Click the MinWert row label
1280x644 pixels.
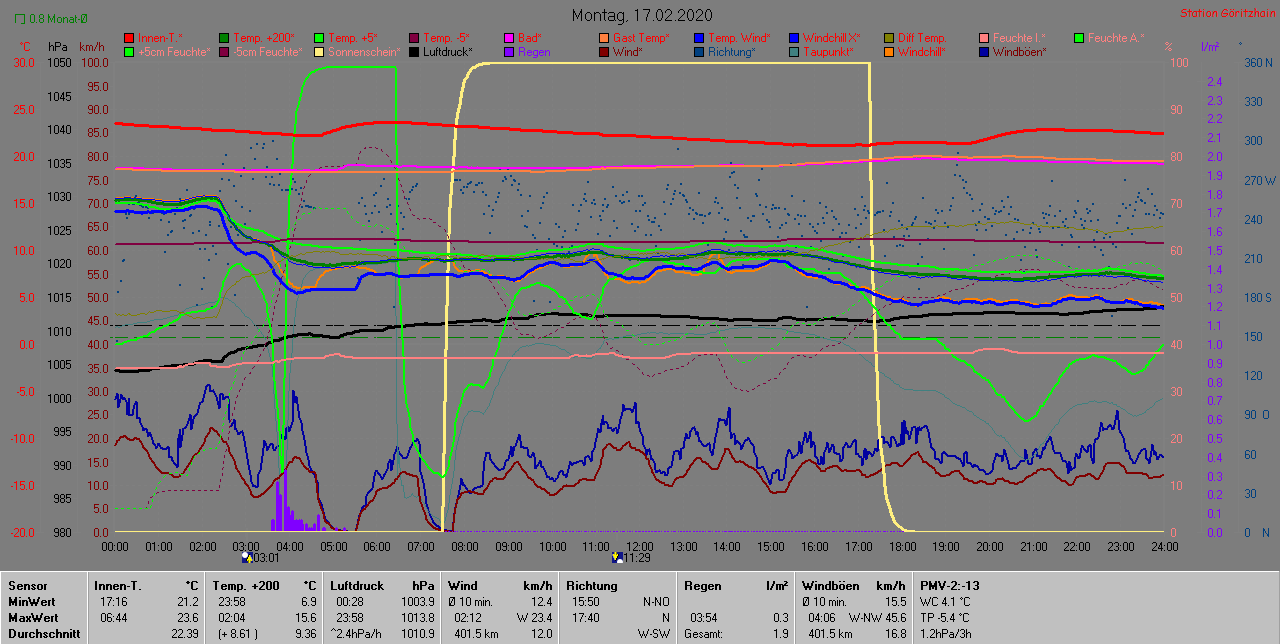(32, 601)
